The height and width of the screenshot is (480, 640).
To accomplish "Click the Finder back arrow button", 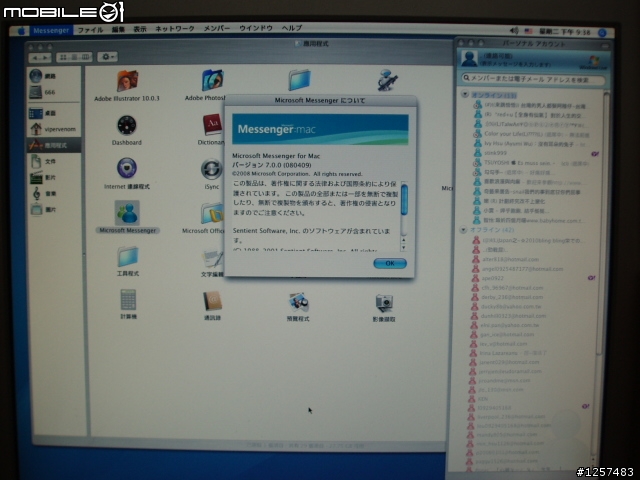I will tap(35, 58).
